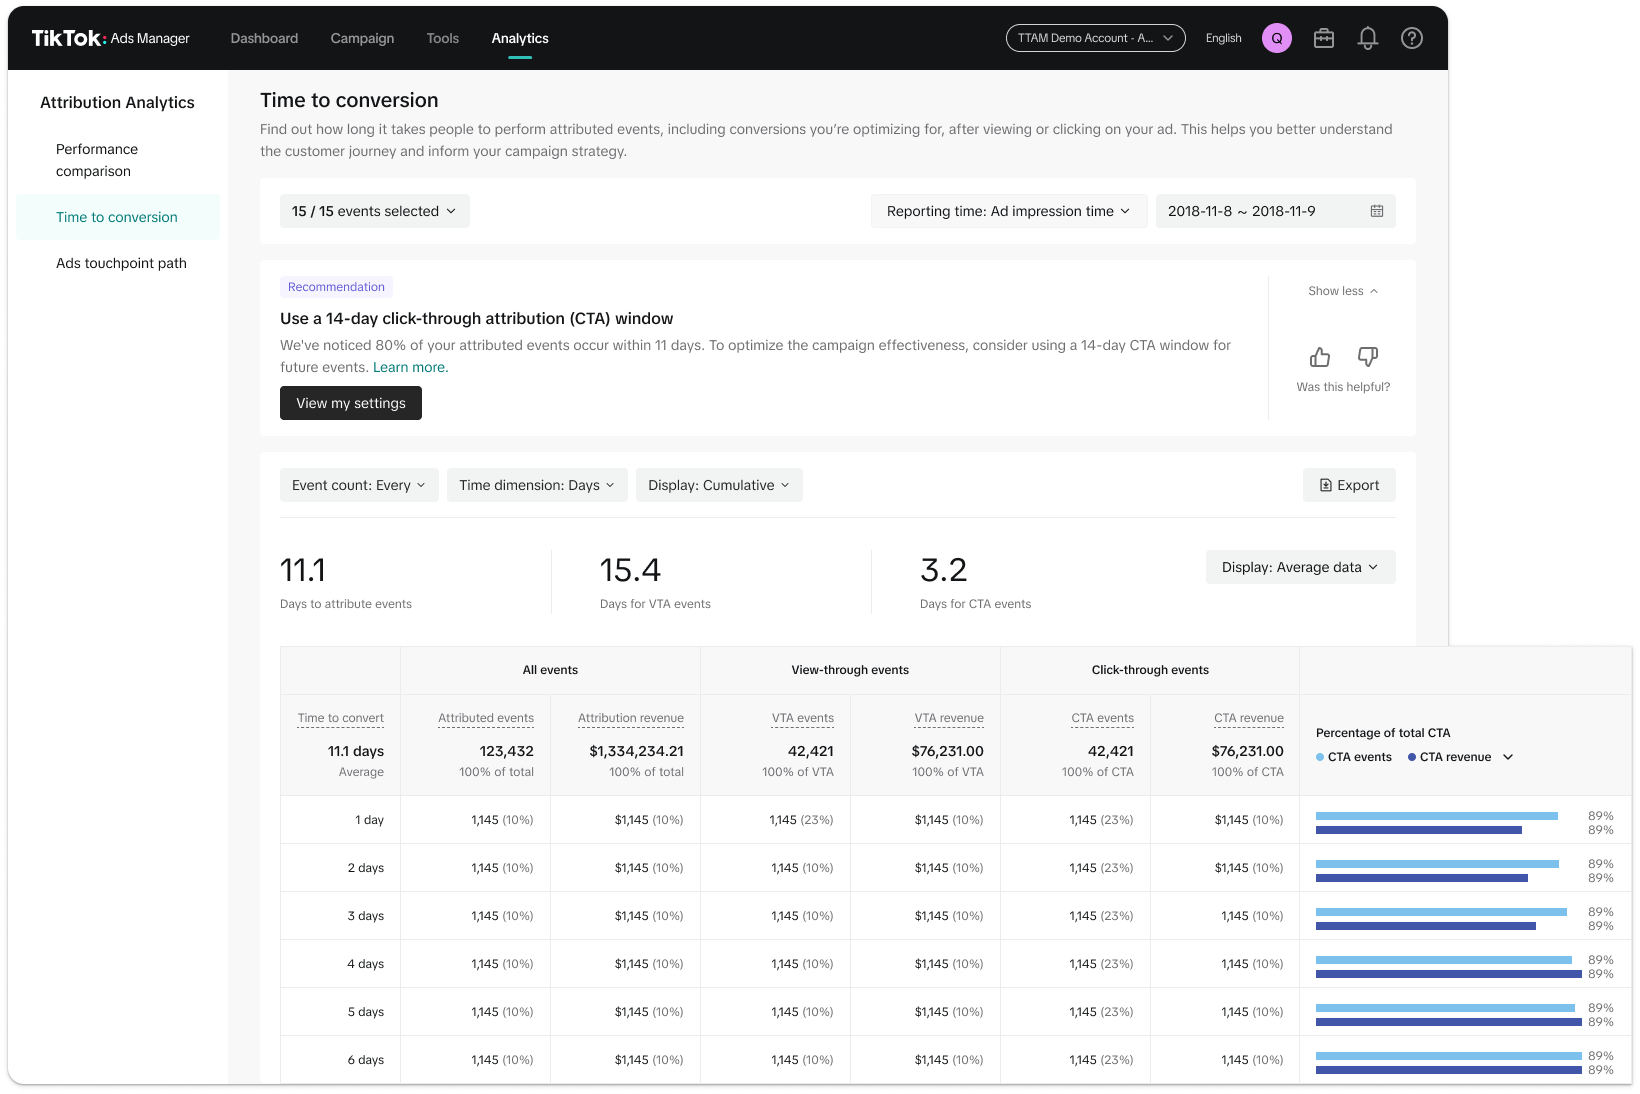Open the Campaign menu tab
Image resolution: width=1640 pixels, height=1094 pixels.
click(x=362, y=38)
